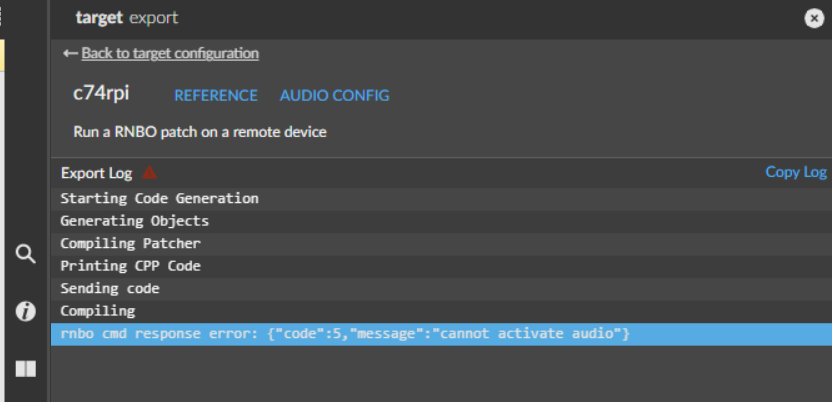
Task: Click the search magnifier sidebar icon
Action: 25,254
